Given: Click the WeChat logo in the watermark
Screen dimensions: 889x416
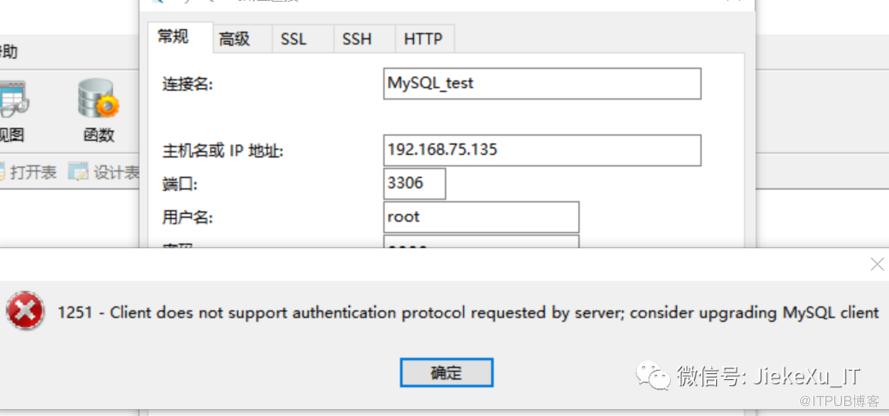Looking at the screenshot, I should click(656, 376).
